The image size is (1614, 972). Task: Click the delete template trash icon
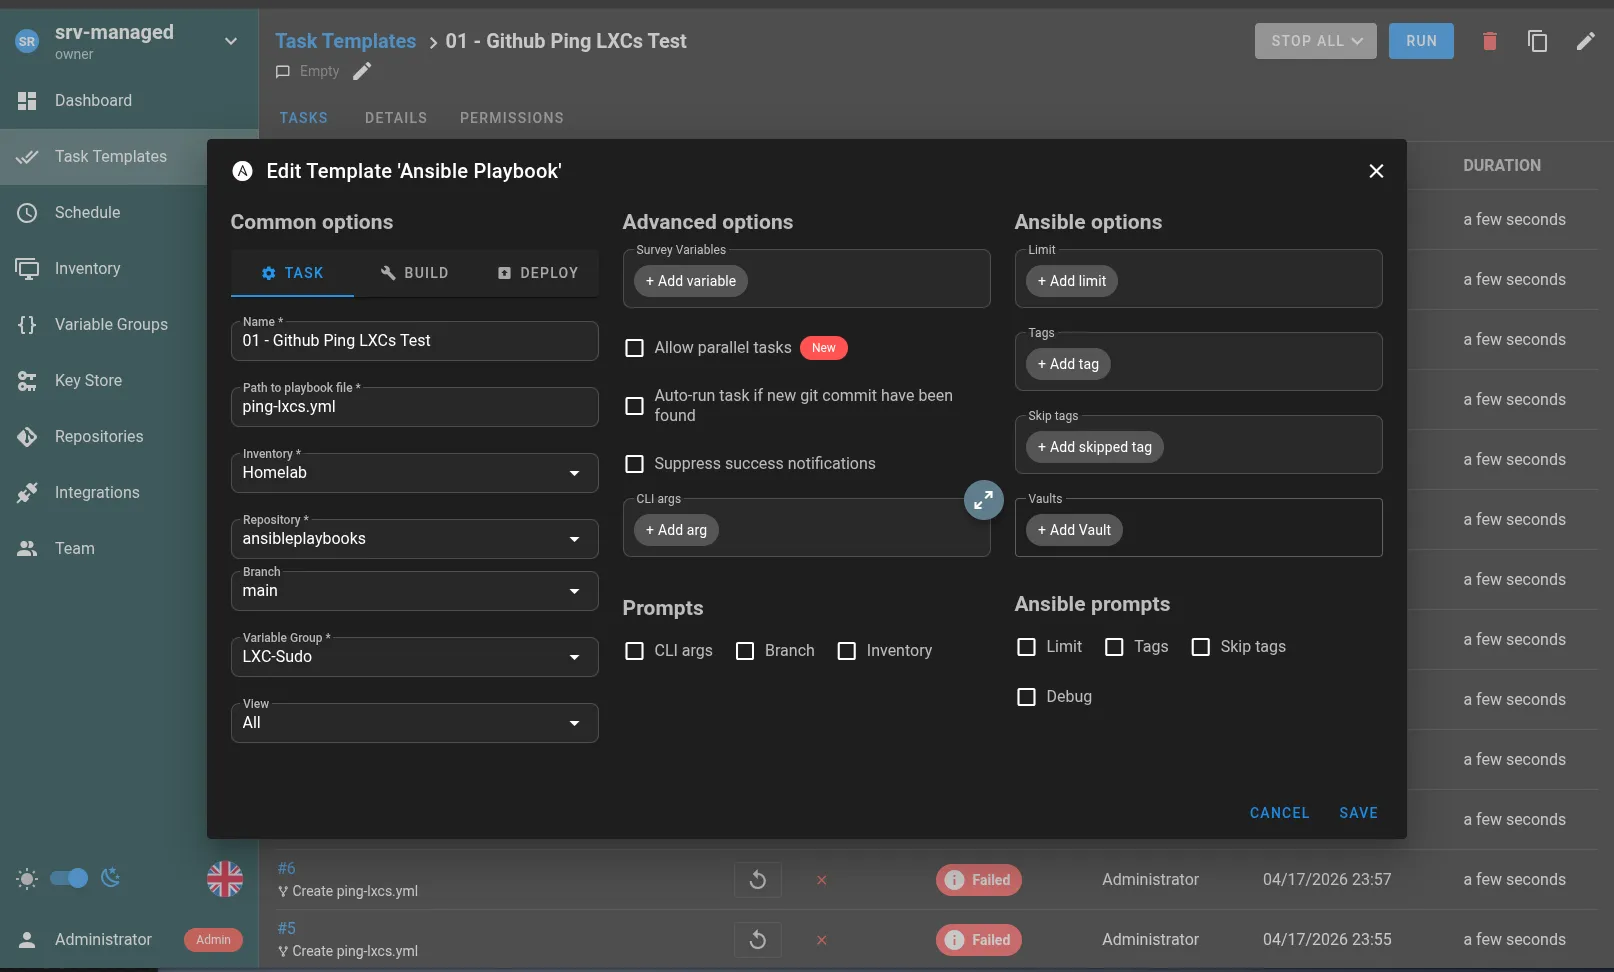click(1489, 41)
